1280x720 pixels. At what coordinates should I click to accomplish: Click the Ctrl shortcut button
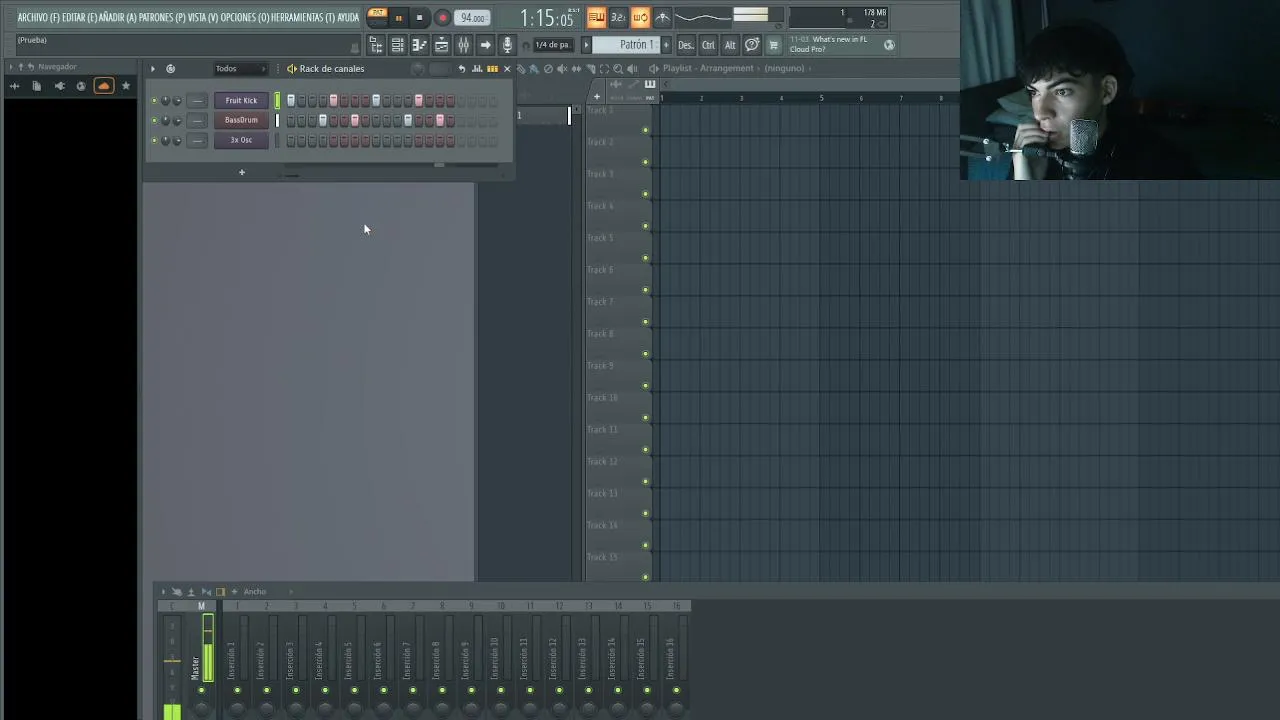pyautogui.click(x=708, y=44)
